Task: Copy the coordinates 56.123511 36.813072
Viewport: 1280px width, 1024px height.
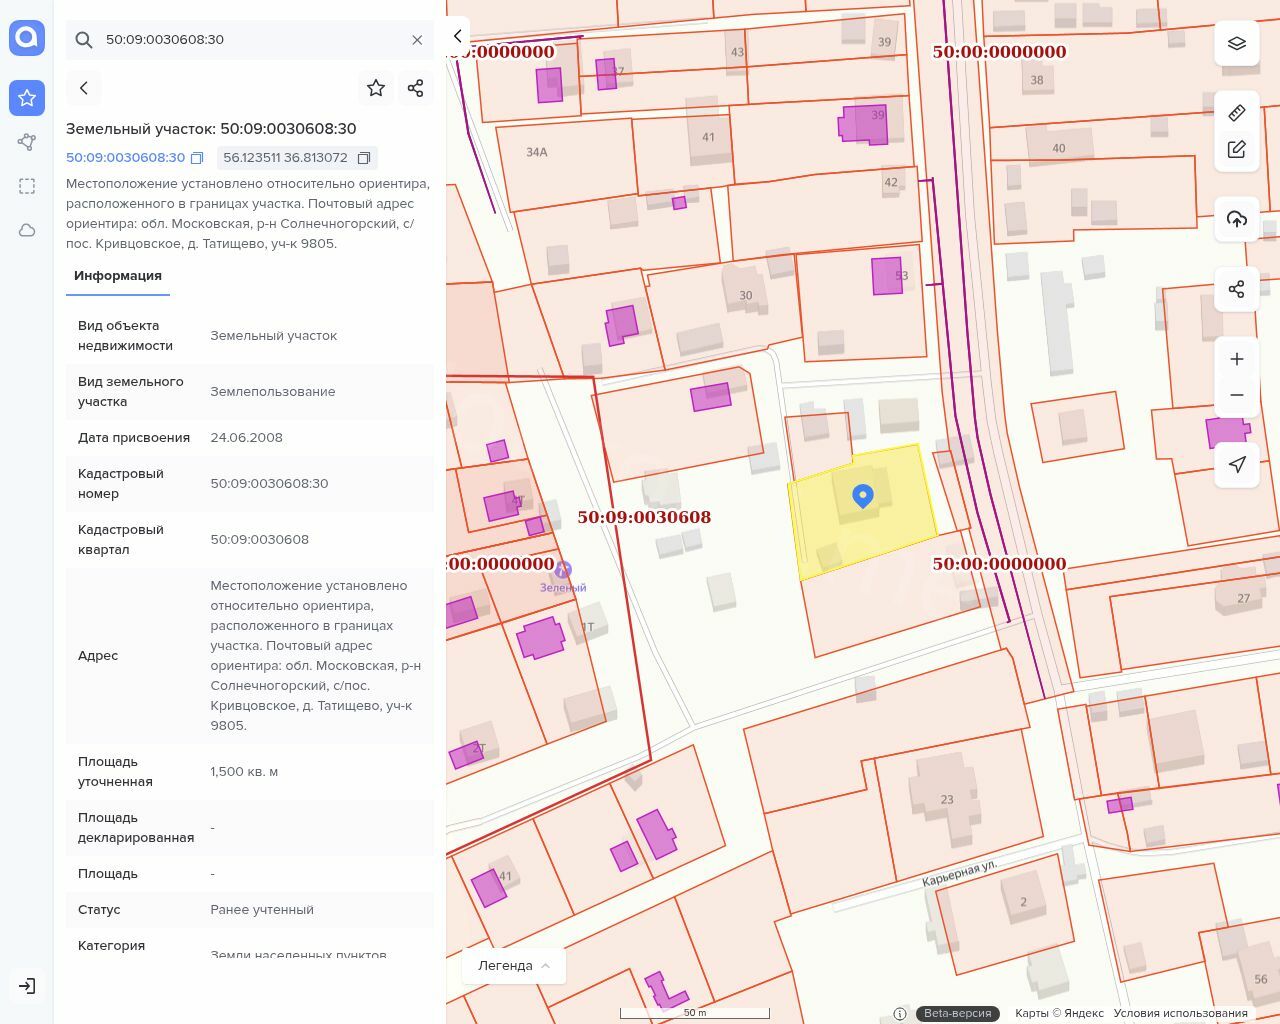Action: tap(364, 158)
